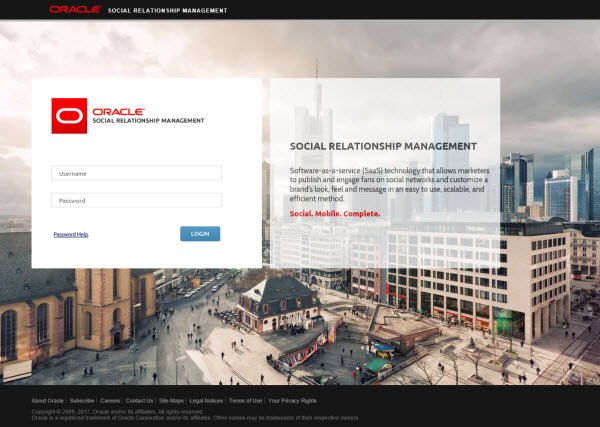600x427 pixels.
Task: Click the Oracle logo in the top header
Action: tap(74, 10)
